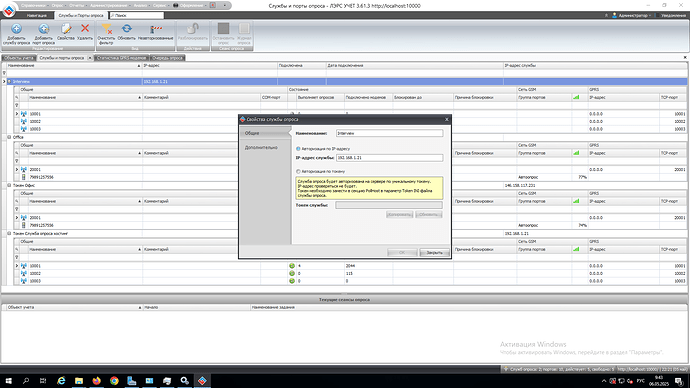Open Firefox from the Windows taskbar
This screenshot has width=690, height=388.
click(96, 381)
